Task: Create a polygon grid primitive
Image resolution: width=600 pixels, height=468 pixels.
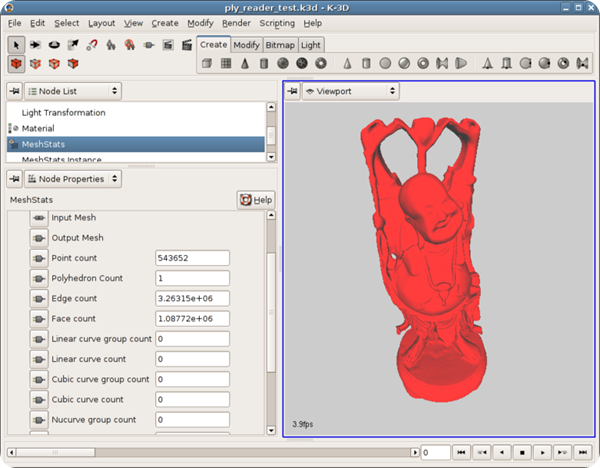Action: 226,63
